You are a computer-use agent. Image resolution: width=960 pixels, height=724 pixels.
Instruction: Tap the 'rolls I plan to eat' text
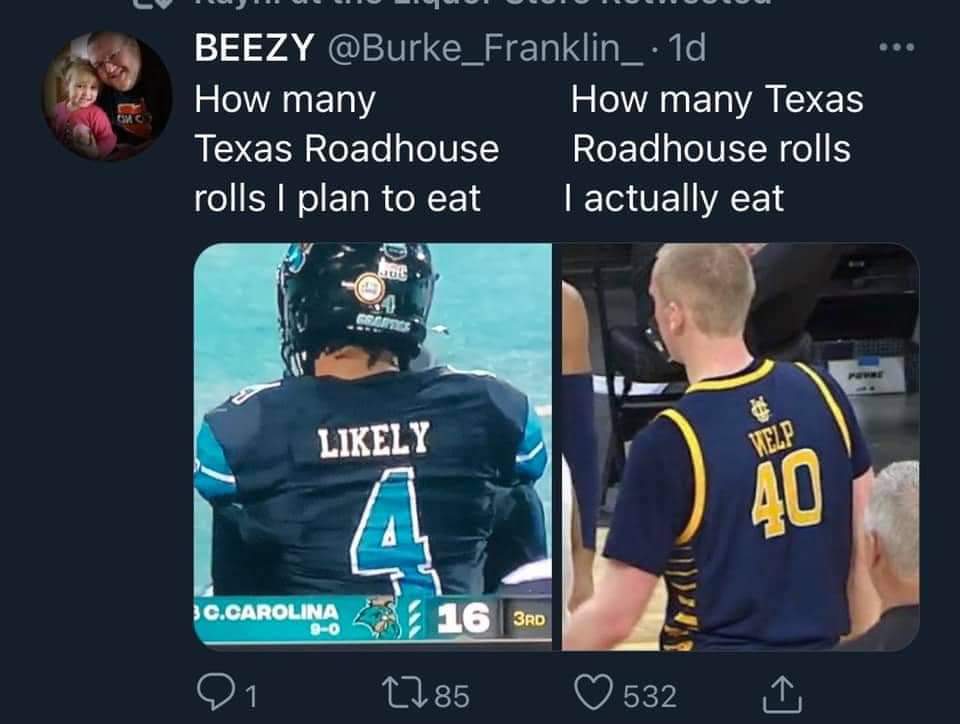(x=337, y=198)
